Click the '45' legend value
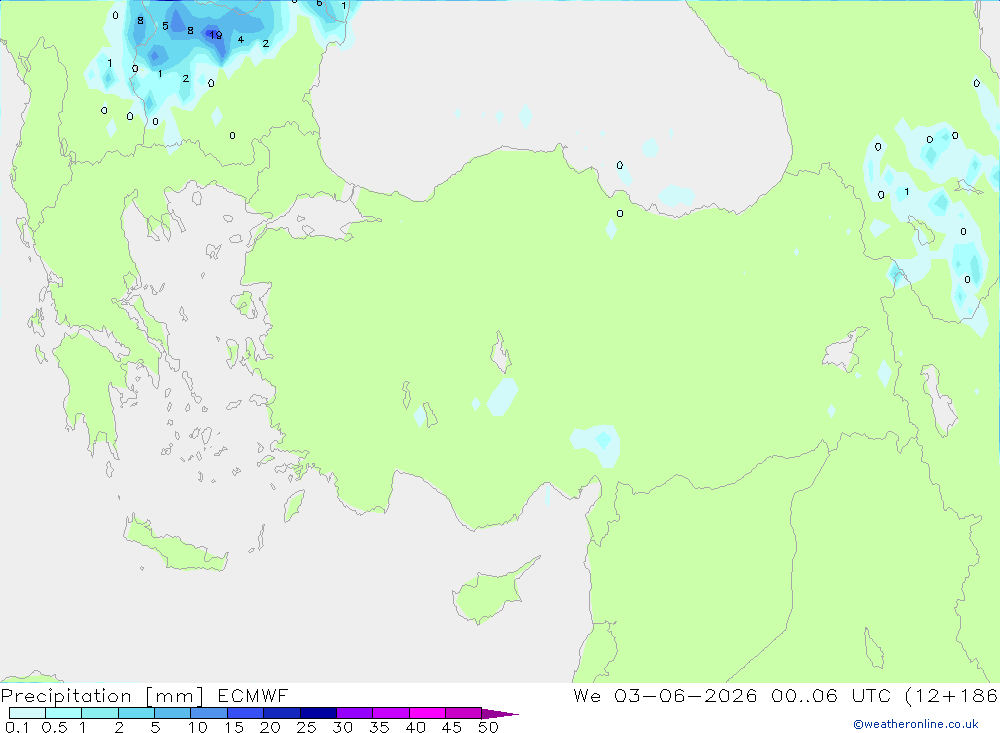Screen dimensions: 1000x733 [452, 727]
